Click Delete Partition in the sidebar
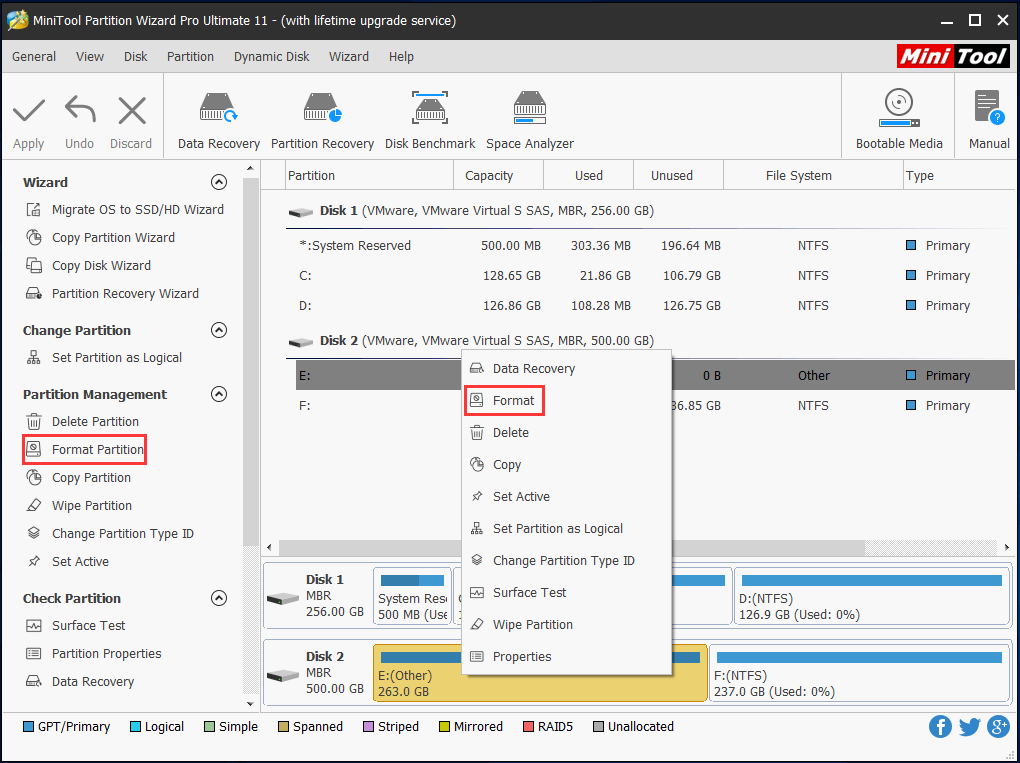1020x763 pixels. click(82, 422)
